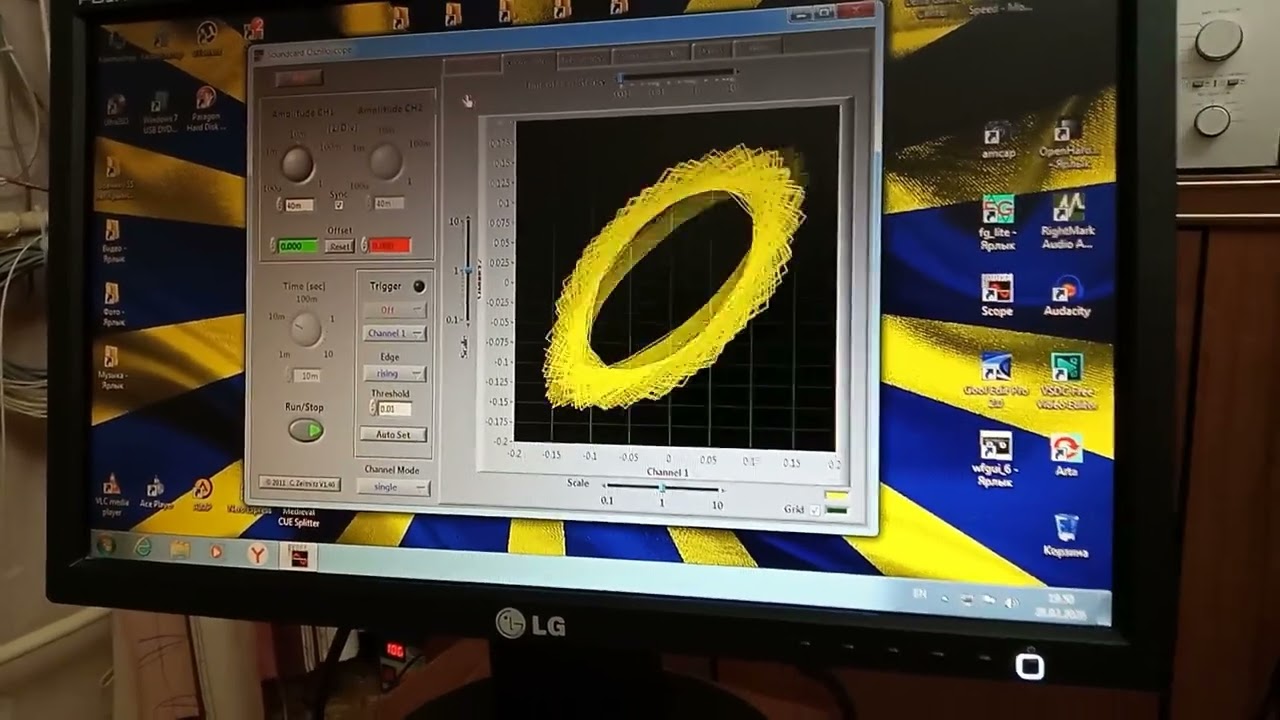The height and width of the screenshot is (720, 1280).
Task: Click the green CH1 offset value field
Action: pyautogui.click(x=298, y=246)
